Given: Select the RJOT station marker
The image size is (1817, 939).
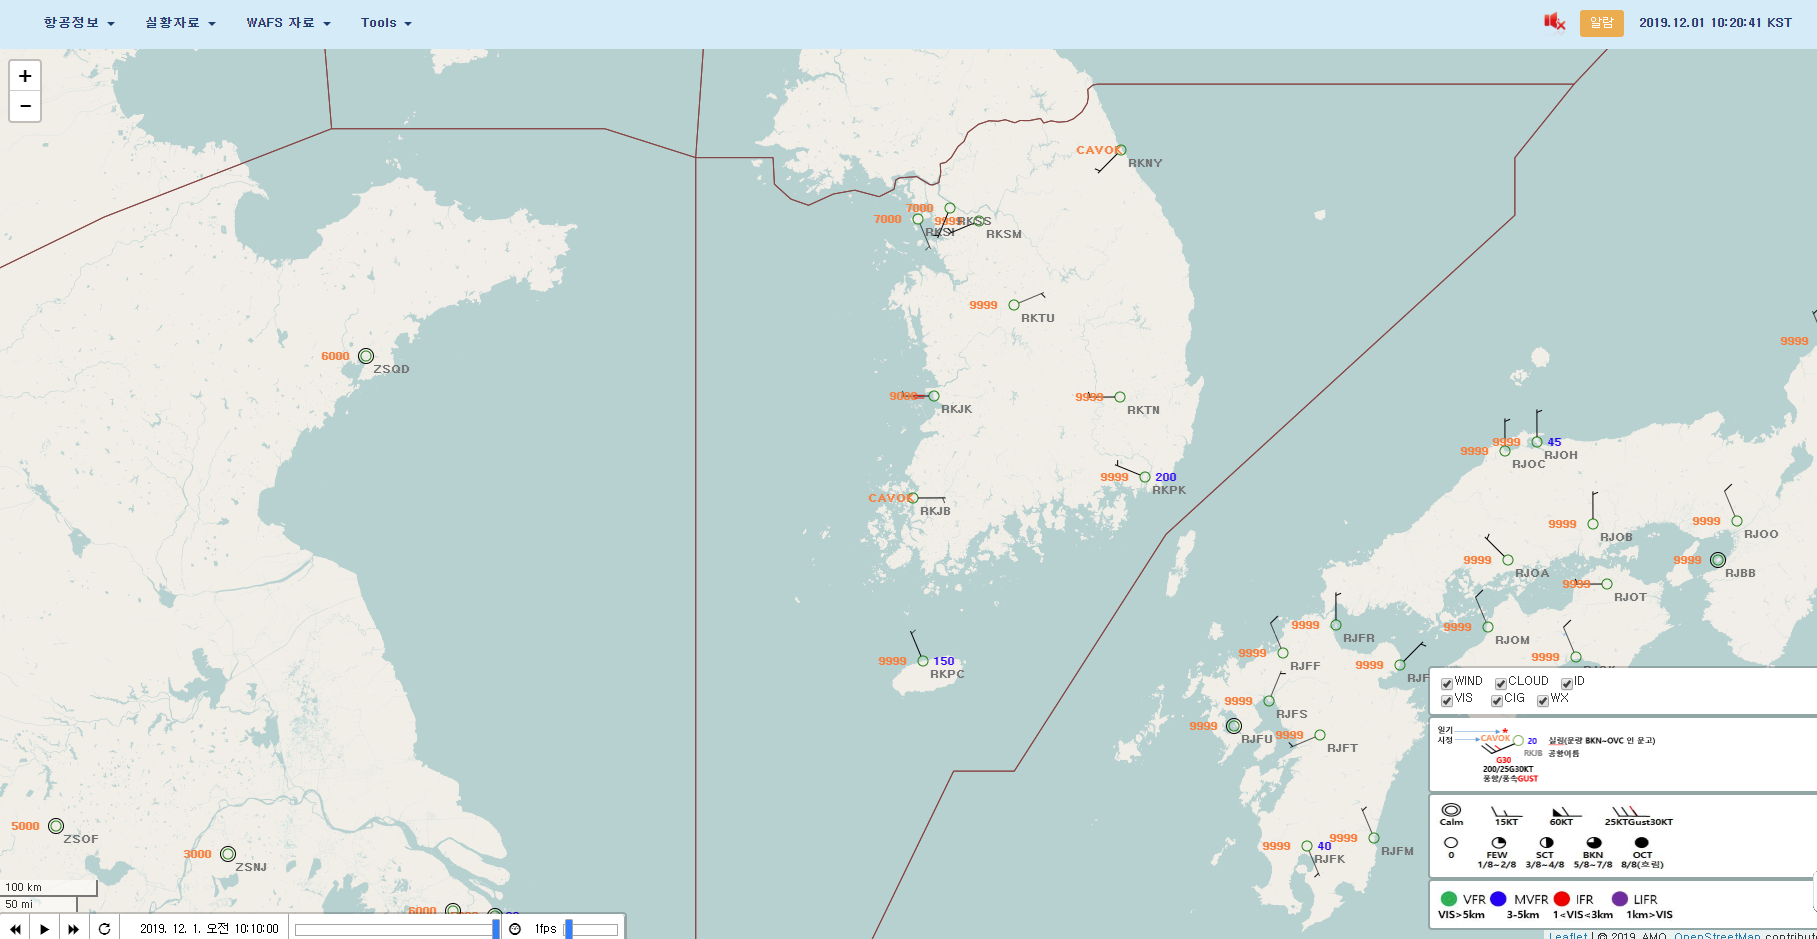Looking at the screenshot, I should click(1607, 584).
